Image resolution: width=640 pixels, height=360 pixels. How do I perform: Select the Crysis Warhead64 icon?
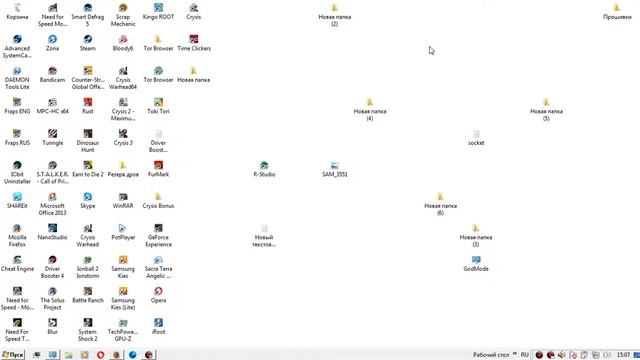point(123,78)
